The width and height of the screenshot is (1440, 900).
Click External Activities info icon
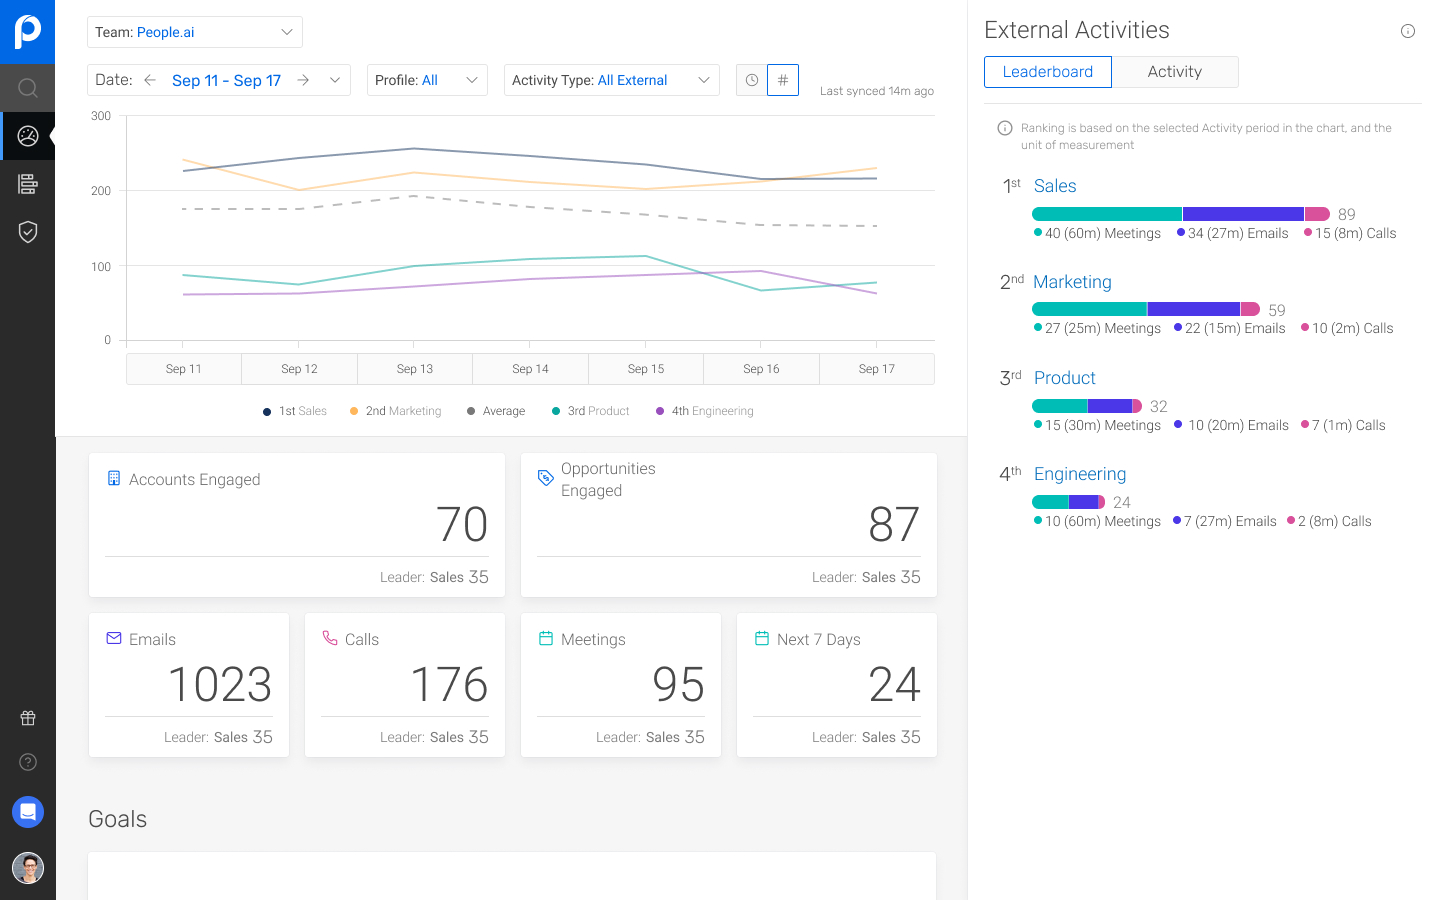(x=1408, y=31)
